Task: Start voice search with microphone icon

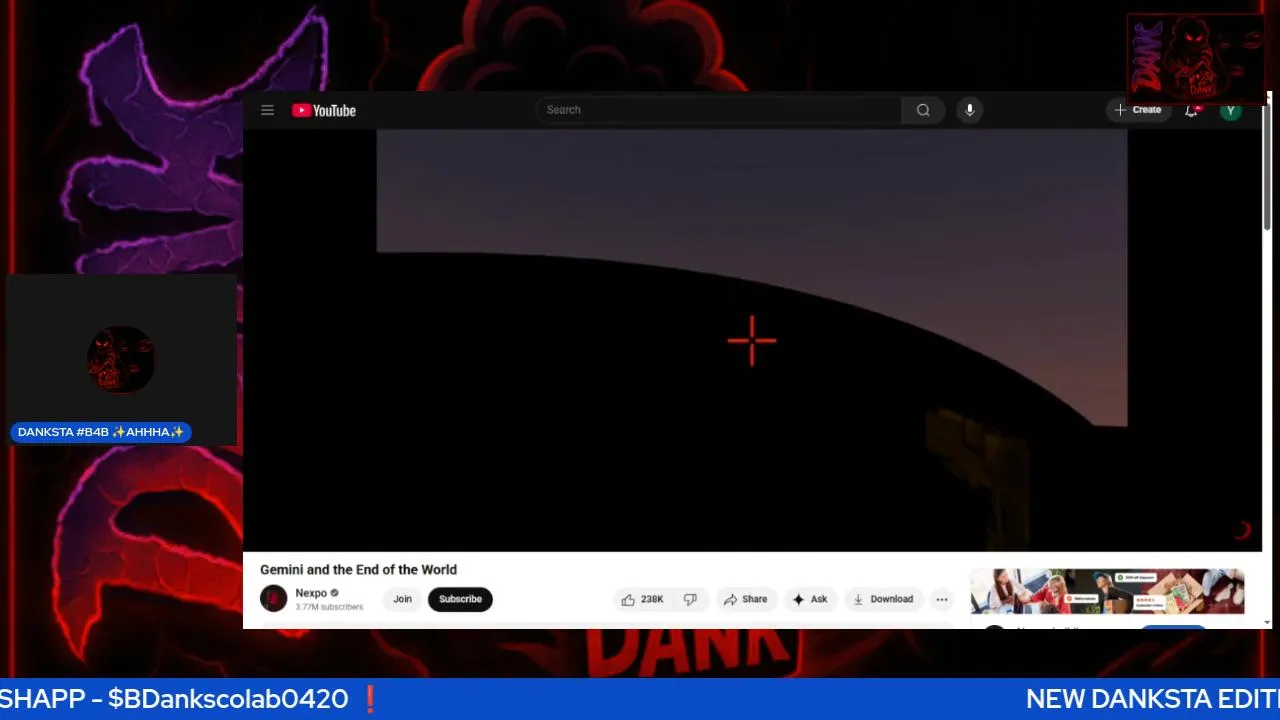Action: [x=969, y=110]
